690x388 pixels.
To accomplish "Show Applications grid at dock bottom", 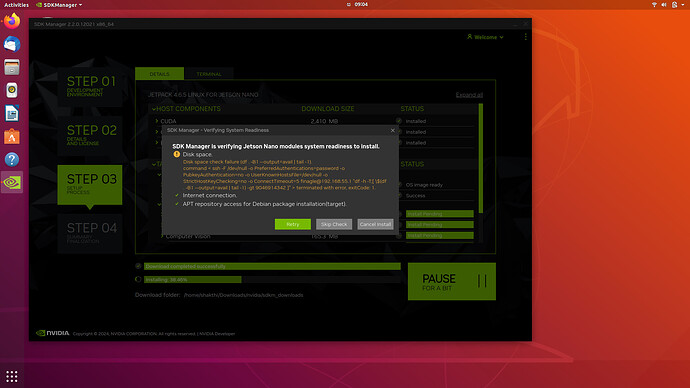I will point(12,376).
